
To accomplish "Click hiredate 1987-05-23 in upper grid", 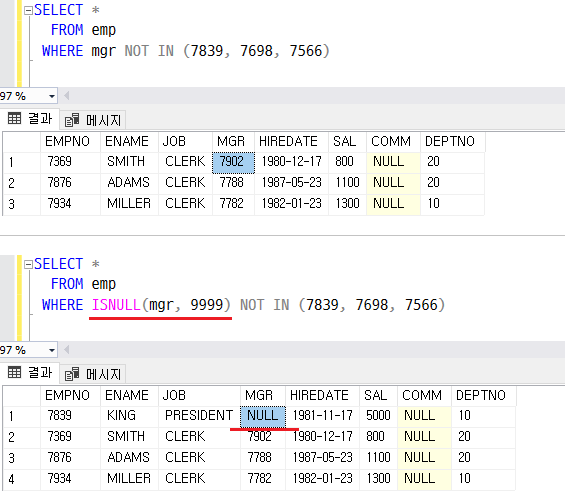I will coord(292,183).
